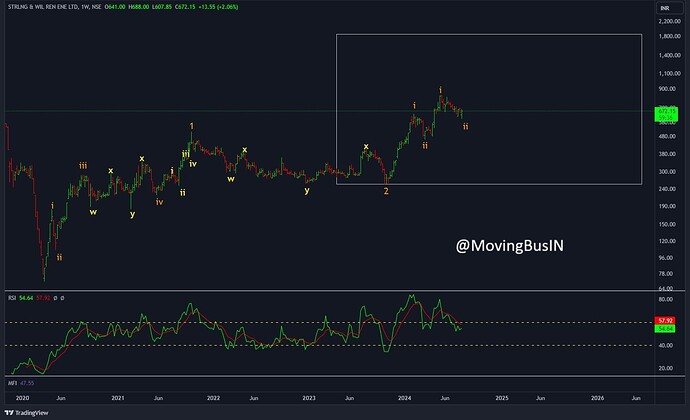Screen dimensions: 690x420
Task: Select the orange wave label 2
Action: [386, 190]
